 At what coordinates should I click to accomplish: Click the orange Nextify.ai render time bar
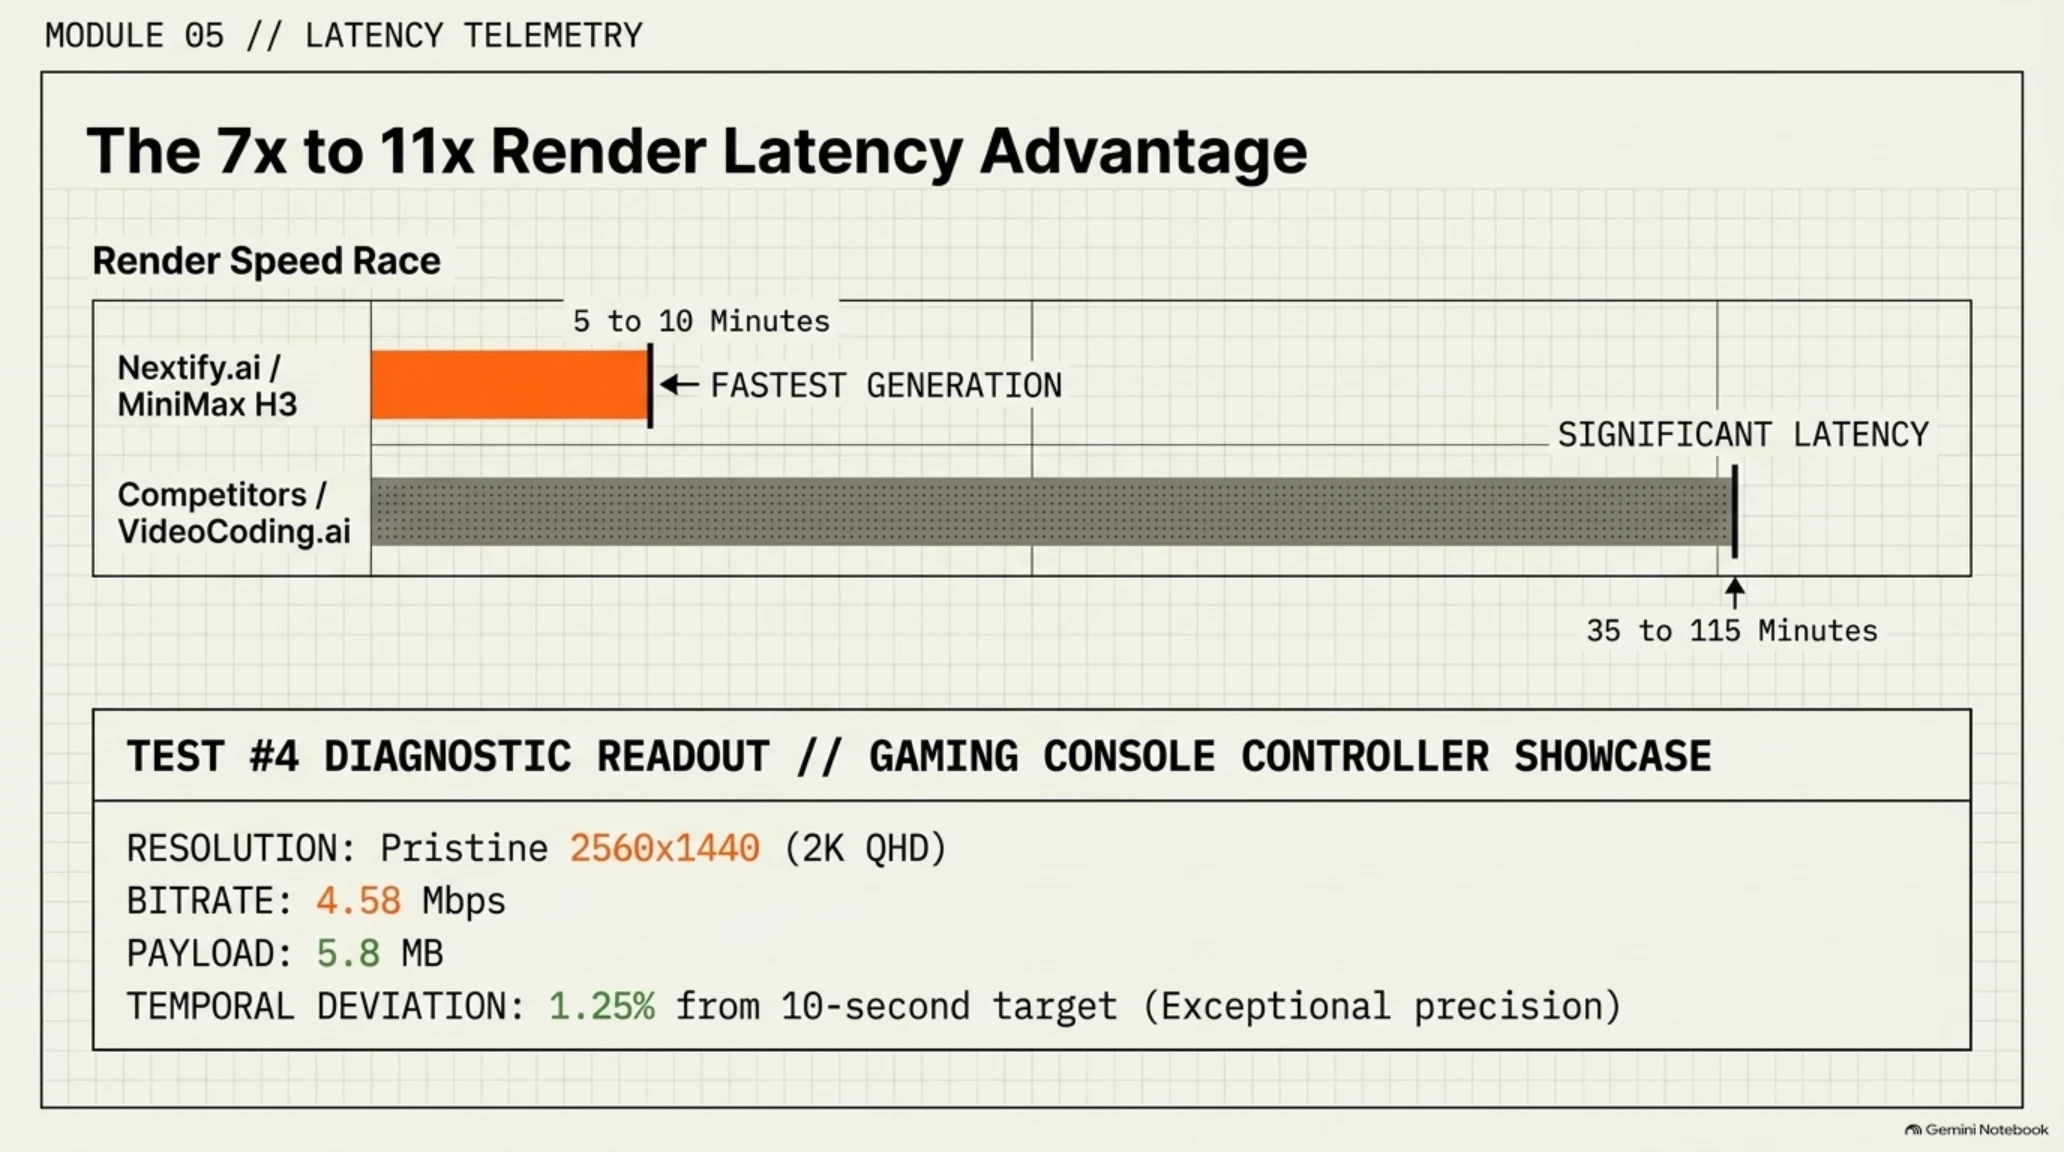pyautogui.click(x=510, y=385)
